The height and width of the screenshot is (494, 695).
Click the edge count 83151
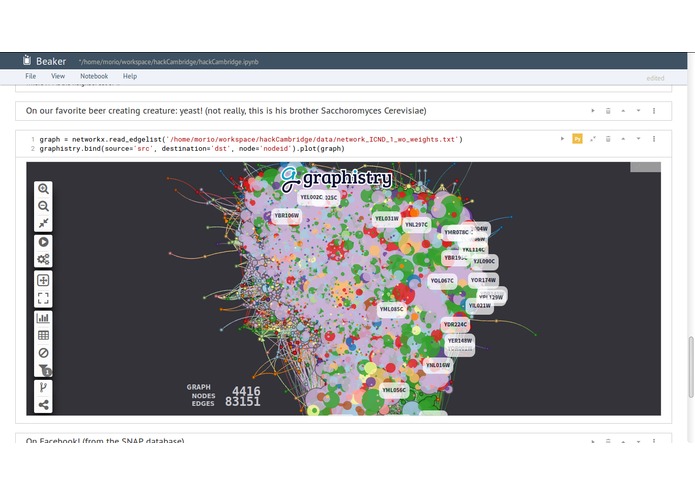(x=242, y=402)
